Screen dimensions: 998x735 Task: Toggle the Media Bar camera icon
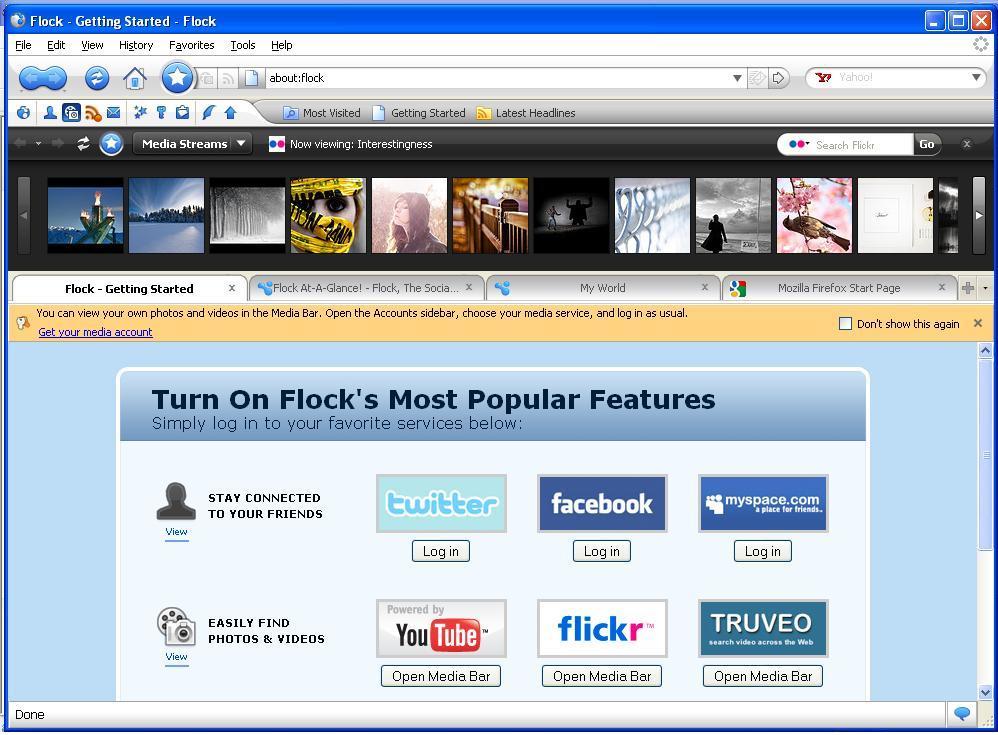coord(72,113)
